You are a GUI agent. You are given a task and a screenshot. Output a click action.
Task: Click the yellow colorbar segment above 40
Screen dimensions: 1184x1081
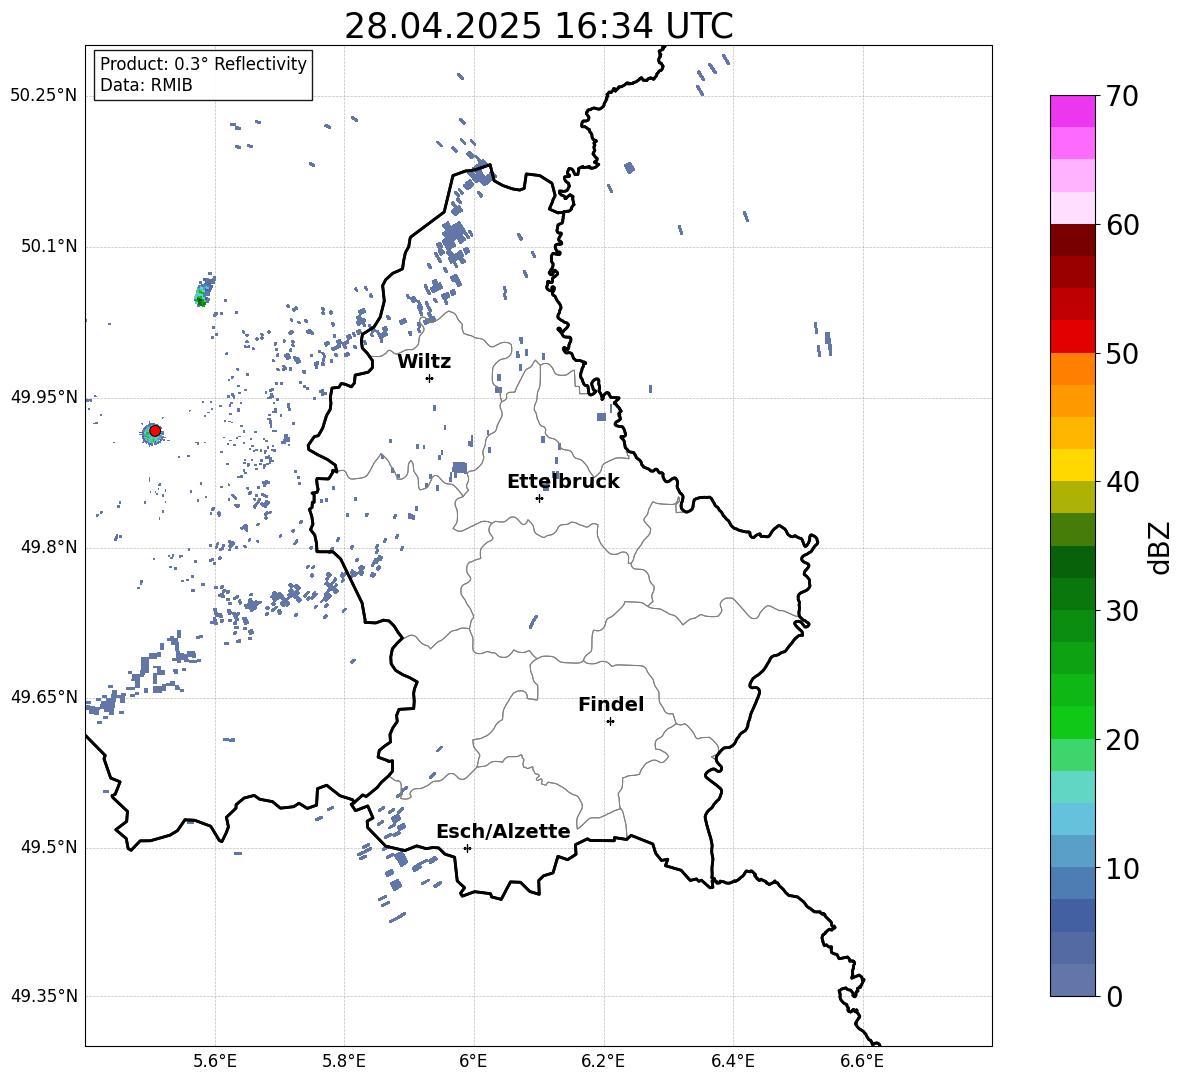(x=1072, y=466)
